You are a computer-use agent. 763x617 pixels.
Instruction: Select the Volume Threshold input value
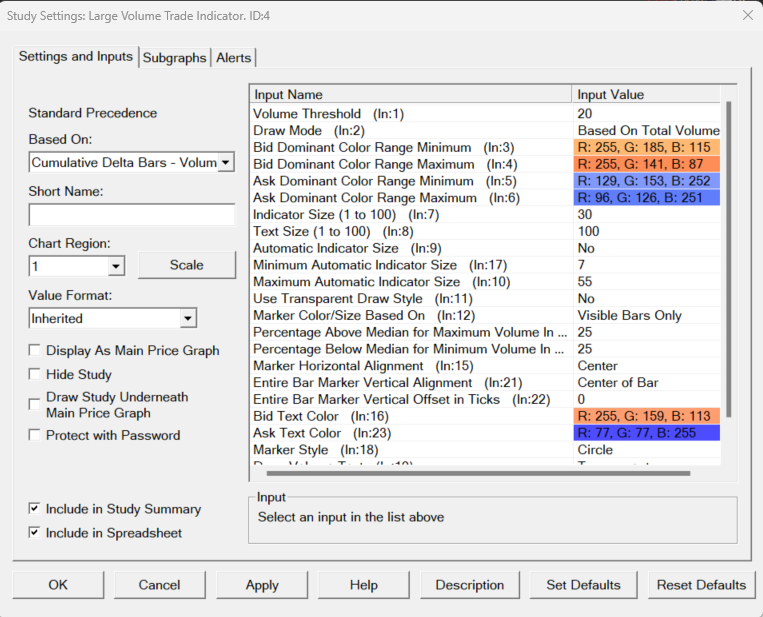coord(646,113)
